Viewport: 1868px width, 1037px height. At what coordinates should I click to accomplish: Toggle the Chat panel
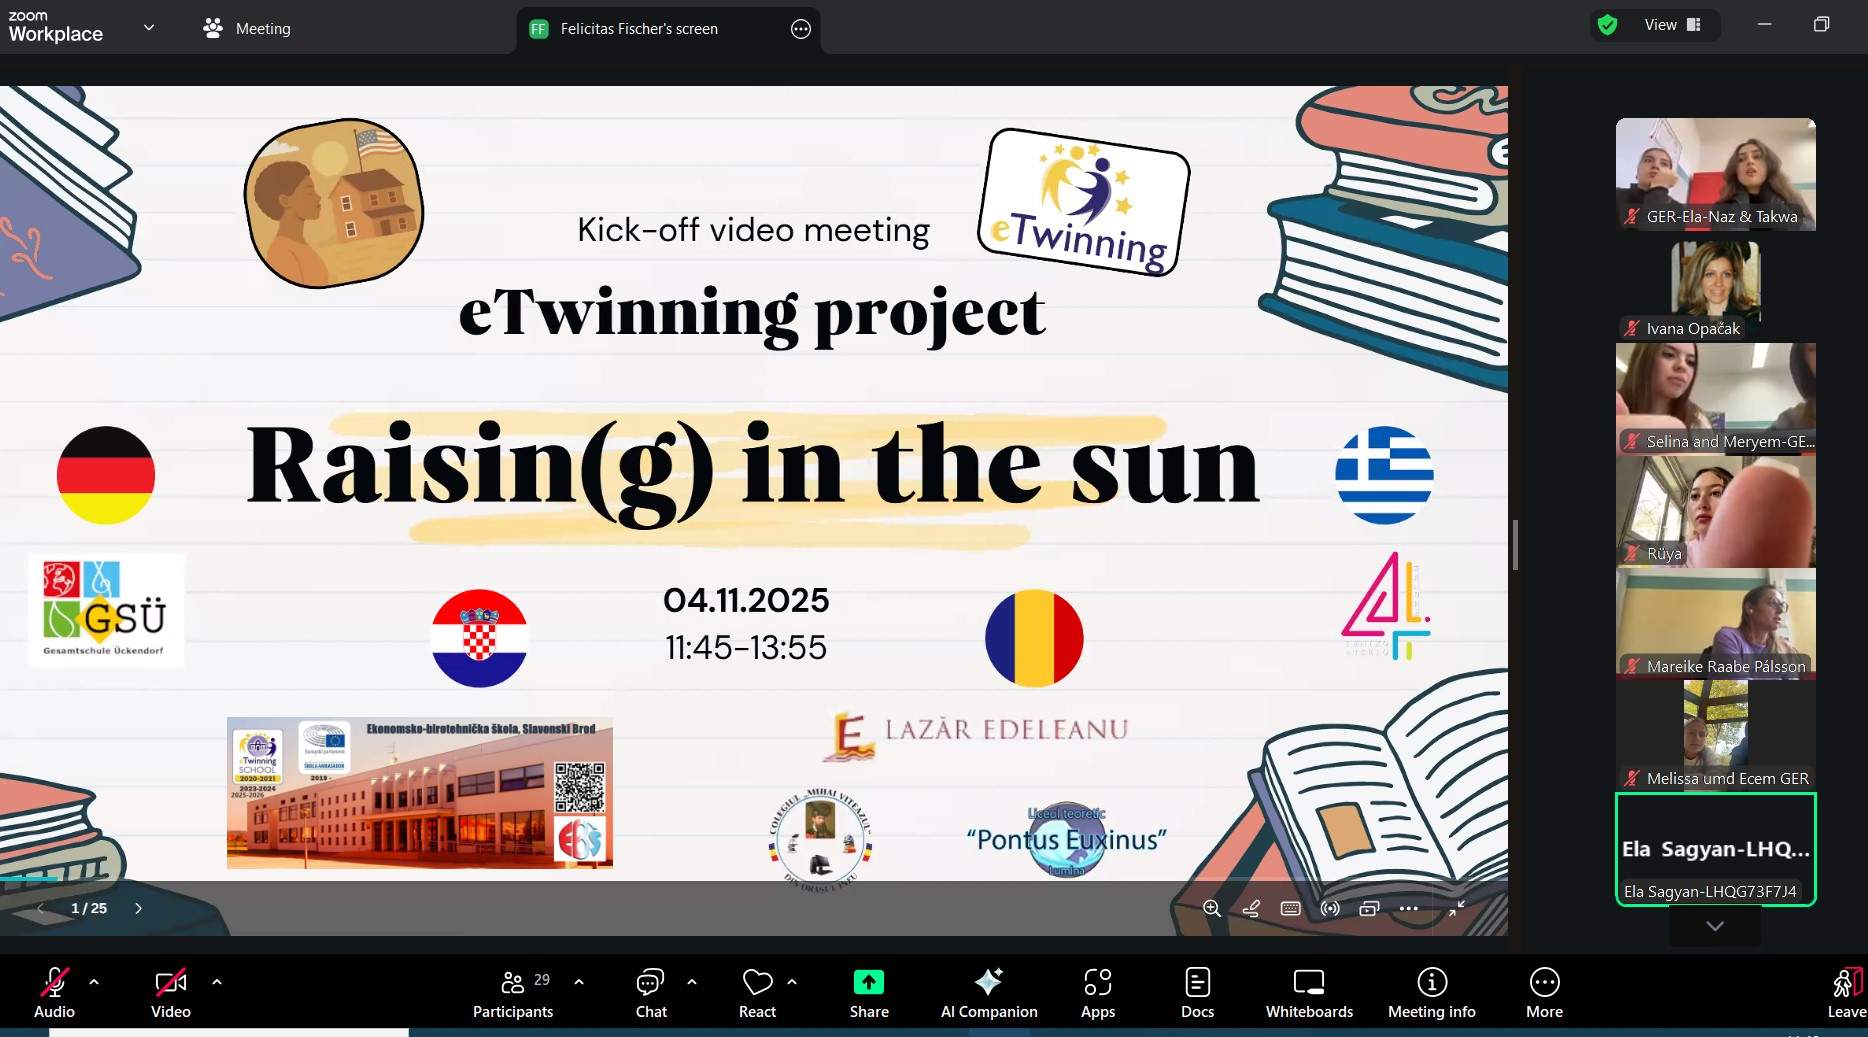(651, 993)
